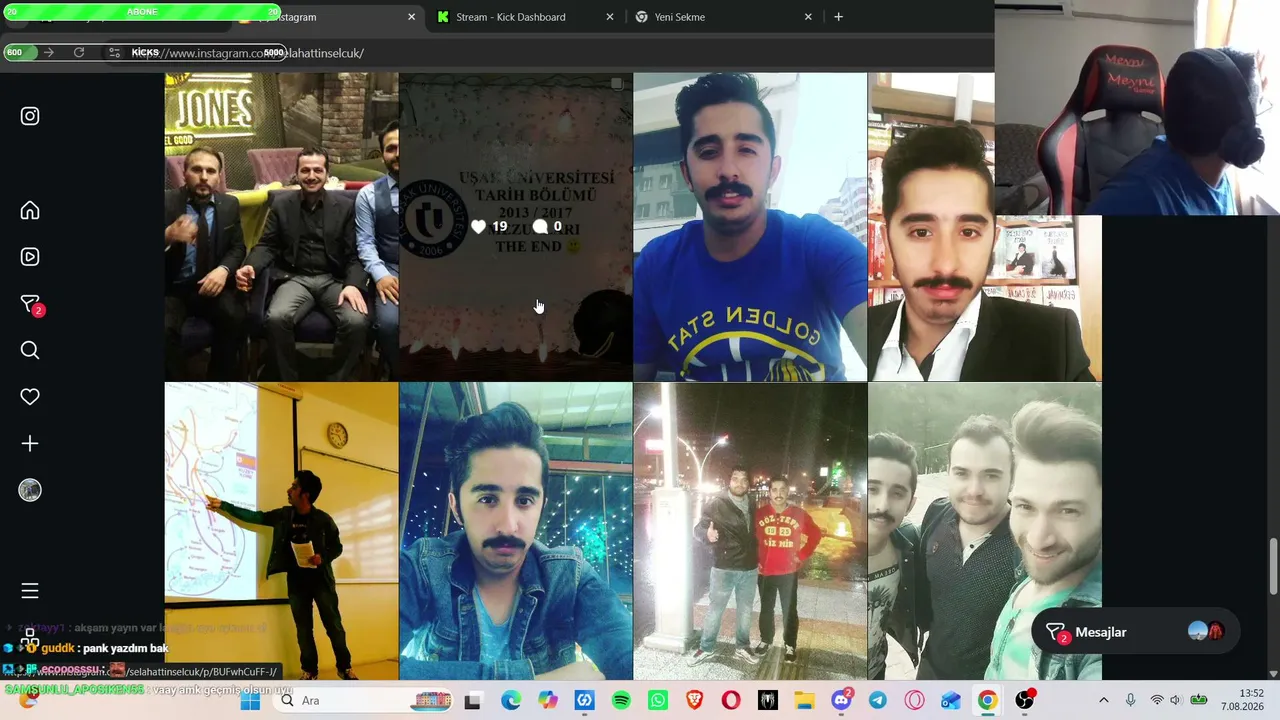Open Outlook from the taskbar
Screen dimensions: 1280x720
click(x=951, y=701)
